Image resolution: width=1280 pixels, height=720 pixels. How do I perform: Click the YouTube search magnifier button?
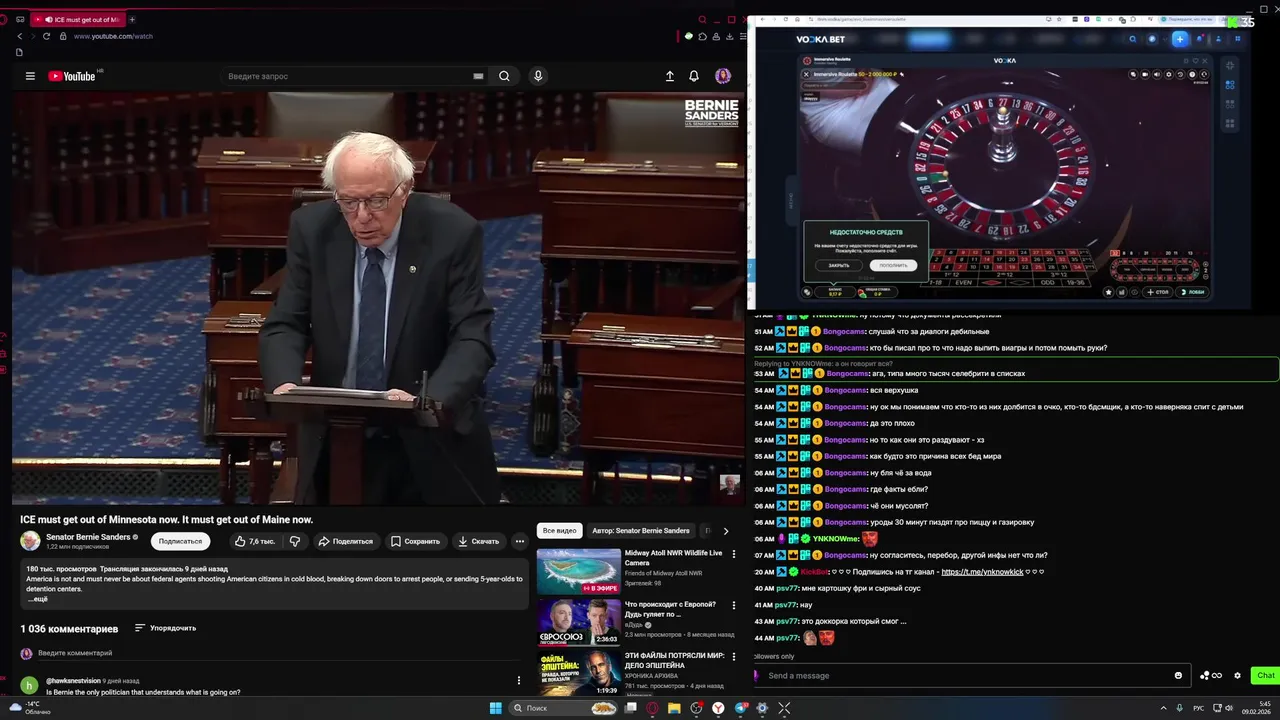click(504, 76)
